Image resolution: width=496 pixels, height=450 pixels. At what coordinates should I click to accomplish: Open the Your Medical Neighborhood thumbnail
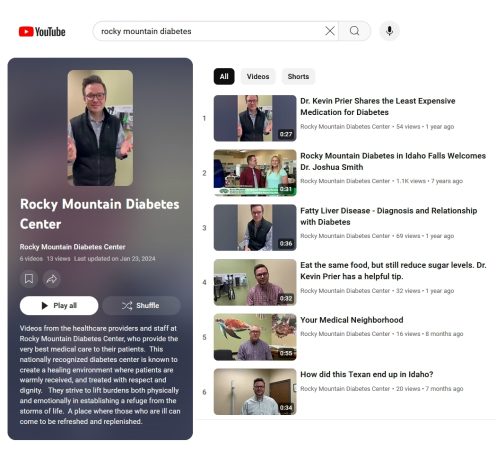click(x=255, y=337)
